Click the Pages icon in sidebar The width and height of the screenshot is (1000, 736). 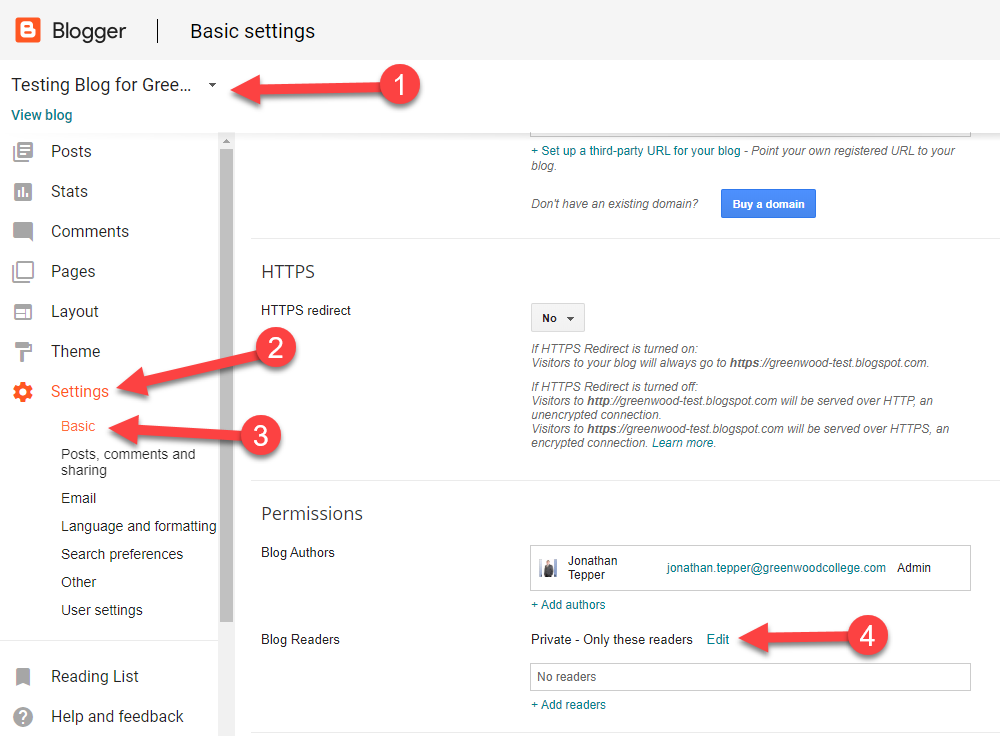coord(23,272)
